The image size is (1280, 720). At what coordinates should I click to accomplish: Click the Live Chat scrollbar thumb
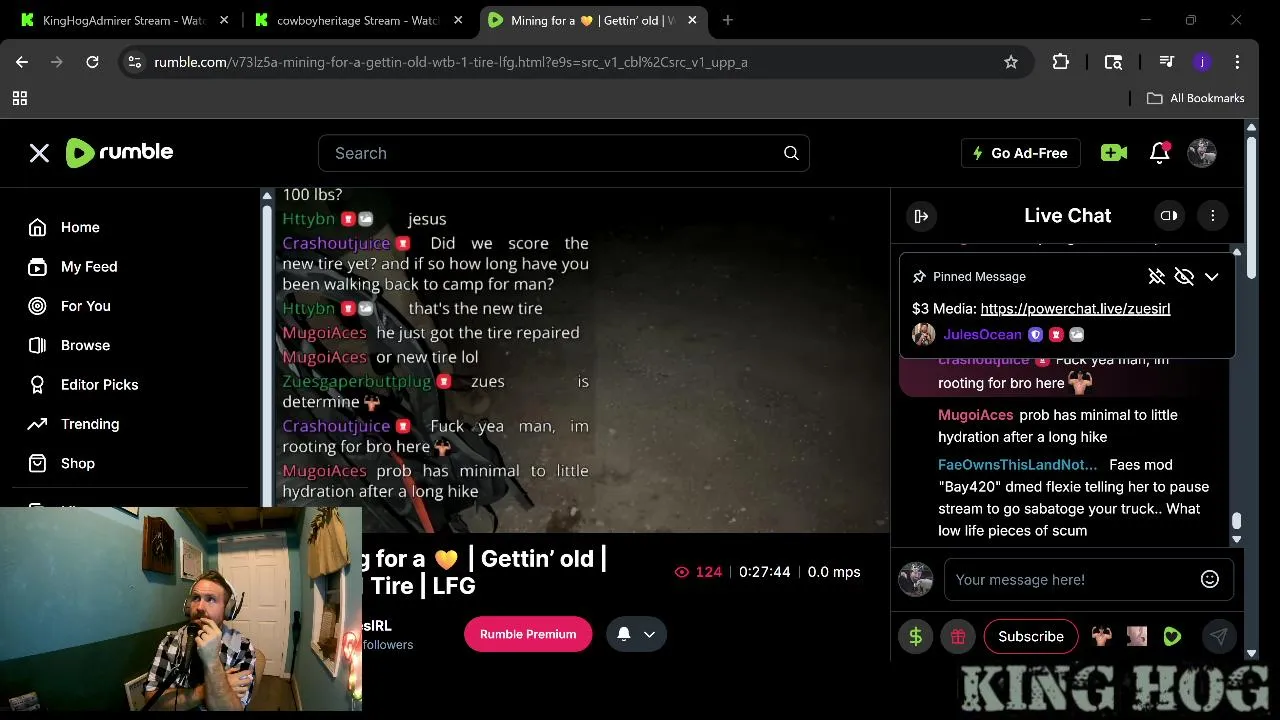pos(1237,521)
